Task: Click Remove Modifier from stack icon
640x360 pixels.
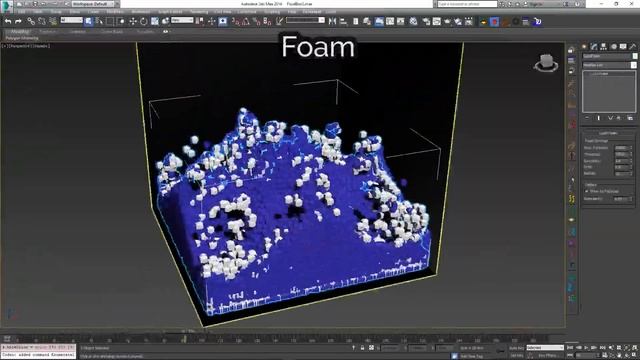Action: pyautogui.click(x=620, y=118)
